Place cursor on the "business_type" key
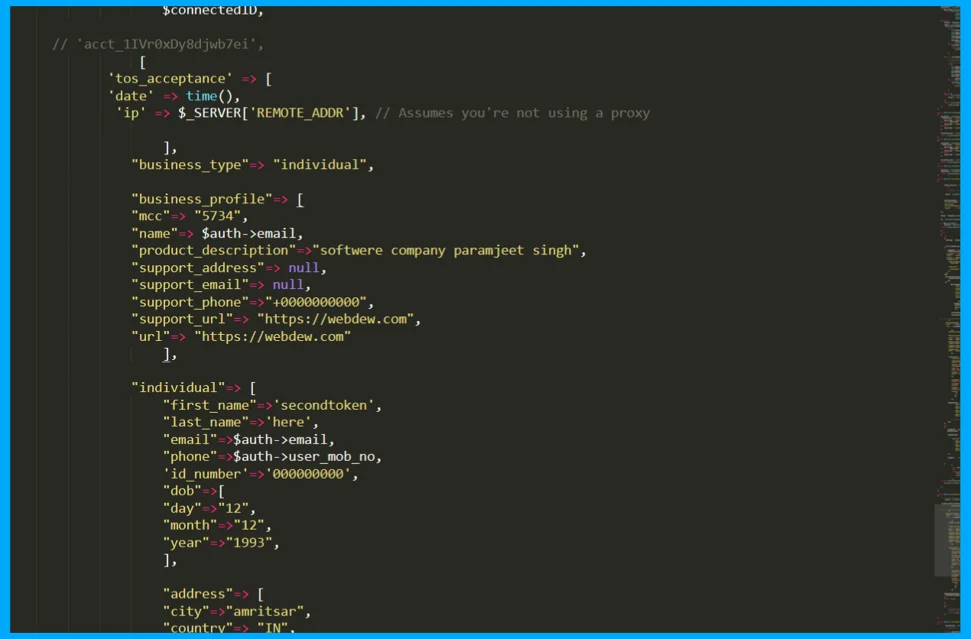Screen dimensions: 971x639 pos(190,165)
